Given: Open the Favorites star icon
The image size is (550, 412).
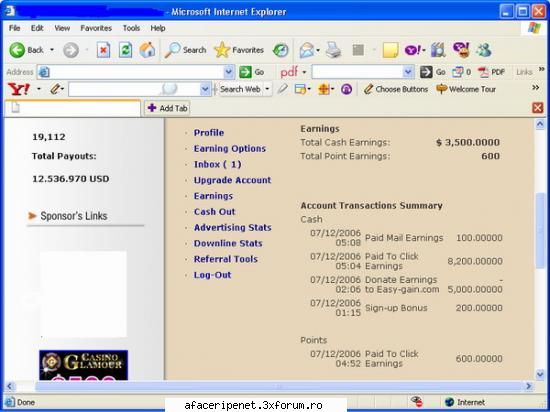Looking at the screenshot, I should pyautogui.click(x=222, y=50).
